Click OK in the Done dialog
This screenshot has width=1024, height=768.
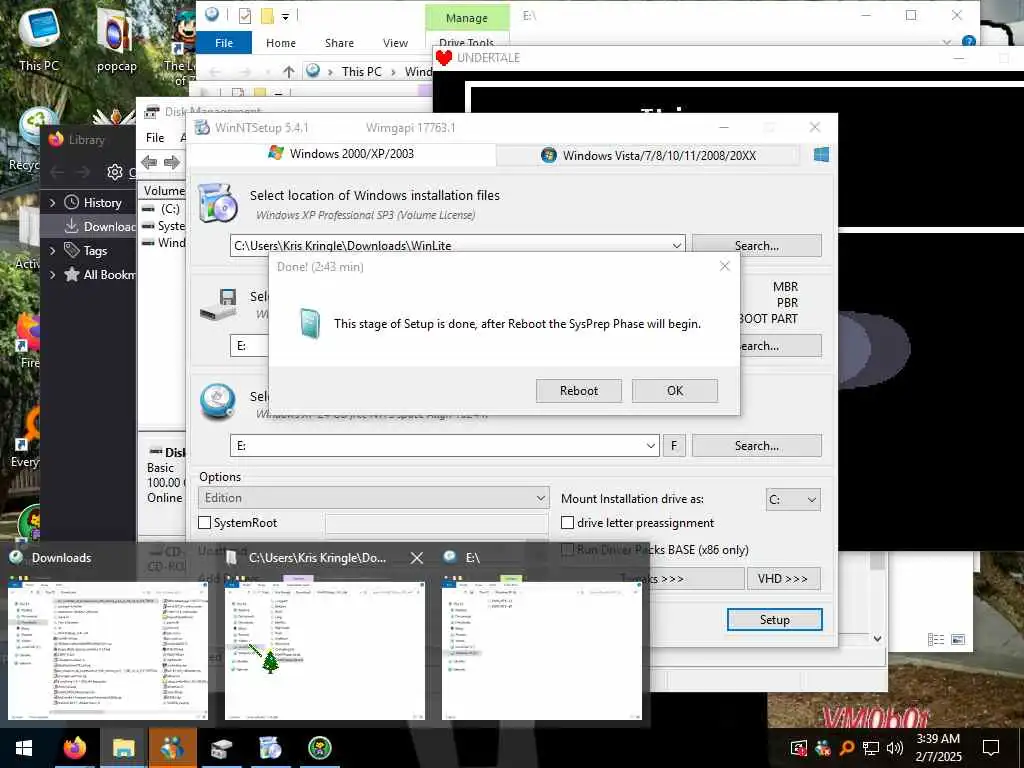coord(675,391)
